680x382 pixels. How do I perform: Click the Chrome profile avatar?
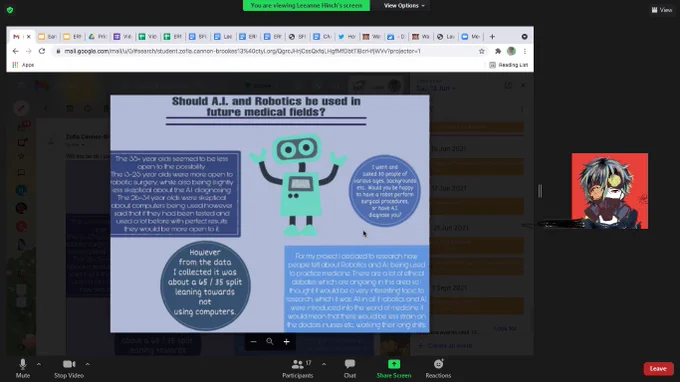(511, 51)
